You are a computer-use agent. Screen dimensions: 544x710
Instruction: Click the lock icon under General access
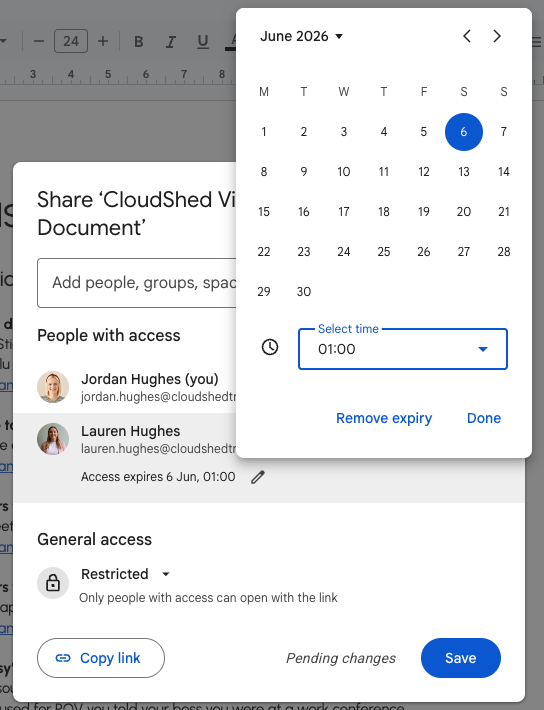(x=53, y=583)
